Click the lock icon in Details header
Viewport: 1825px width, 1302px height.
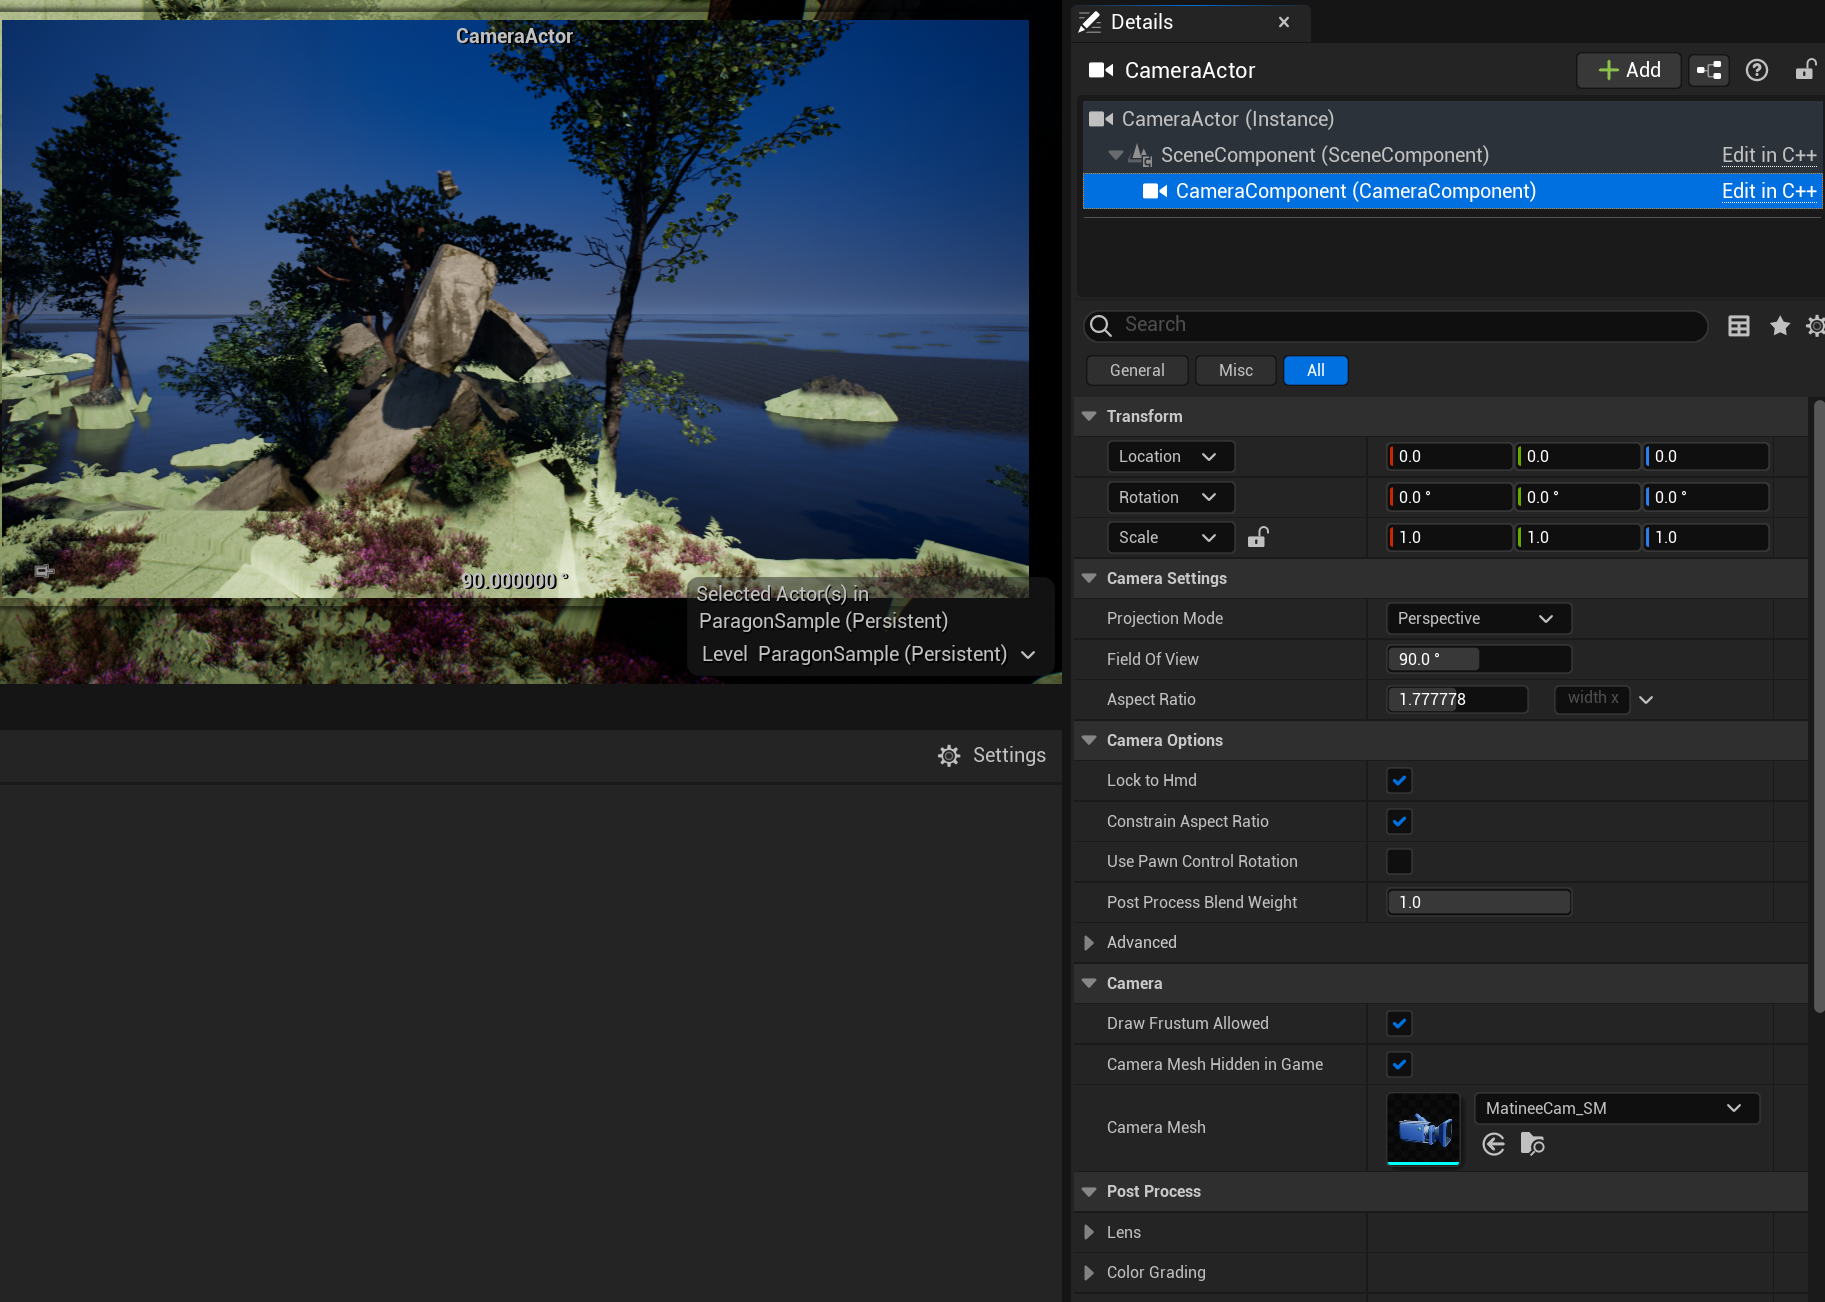[x=1805, y=70]
